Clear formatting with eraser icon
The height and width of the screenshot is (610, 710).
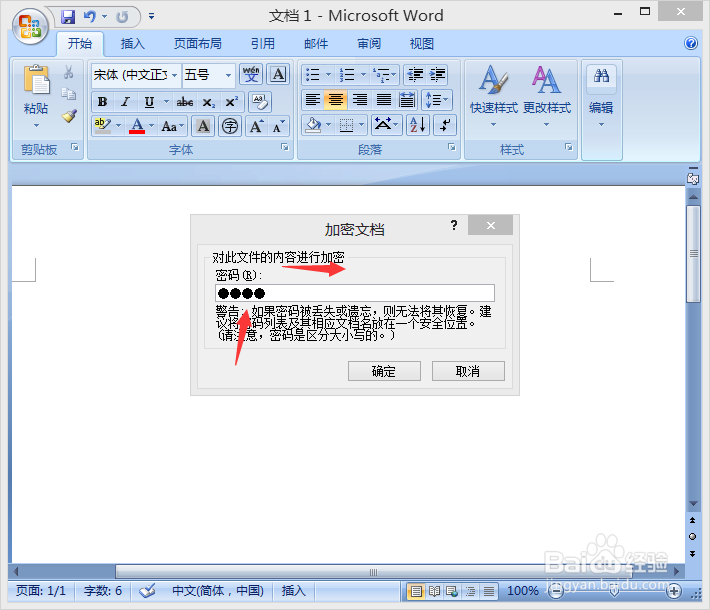pyautogui.click(x=260, y=102)
